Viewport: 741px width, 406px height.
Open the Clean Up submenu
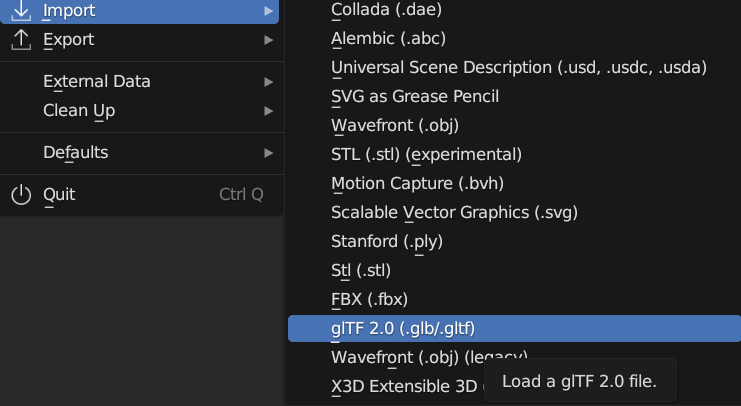(142, 111)
